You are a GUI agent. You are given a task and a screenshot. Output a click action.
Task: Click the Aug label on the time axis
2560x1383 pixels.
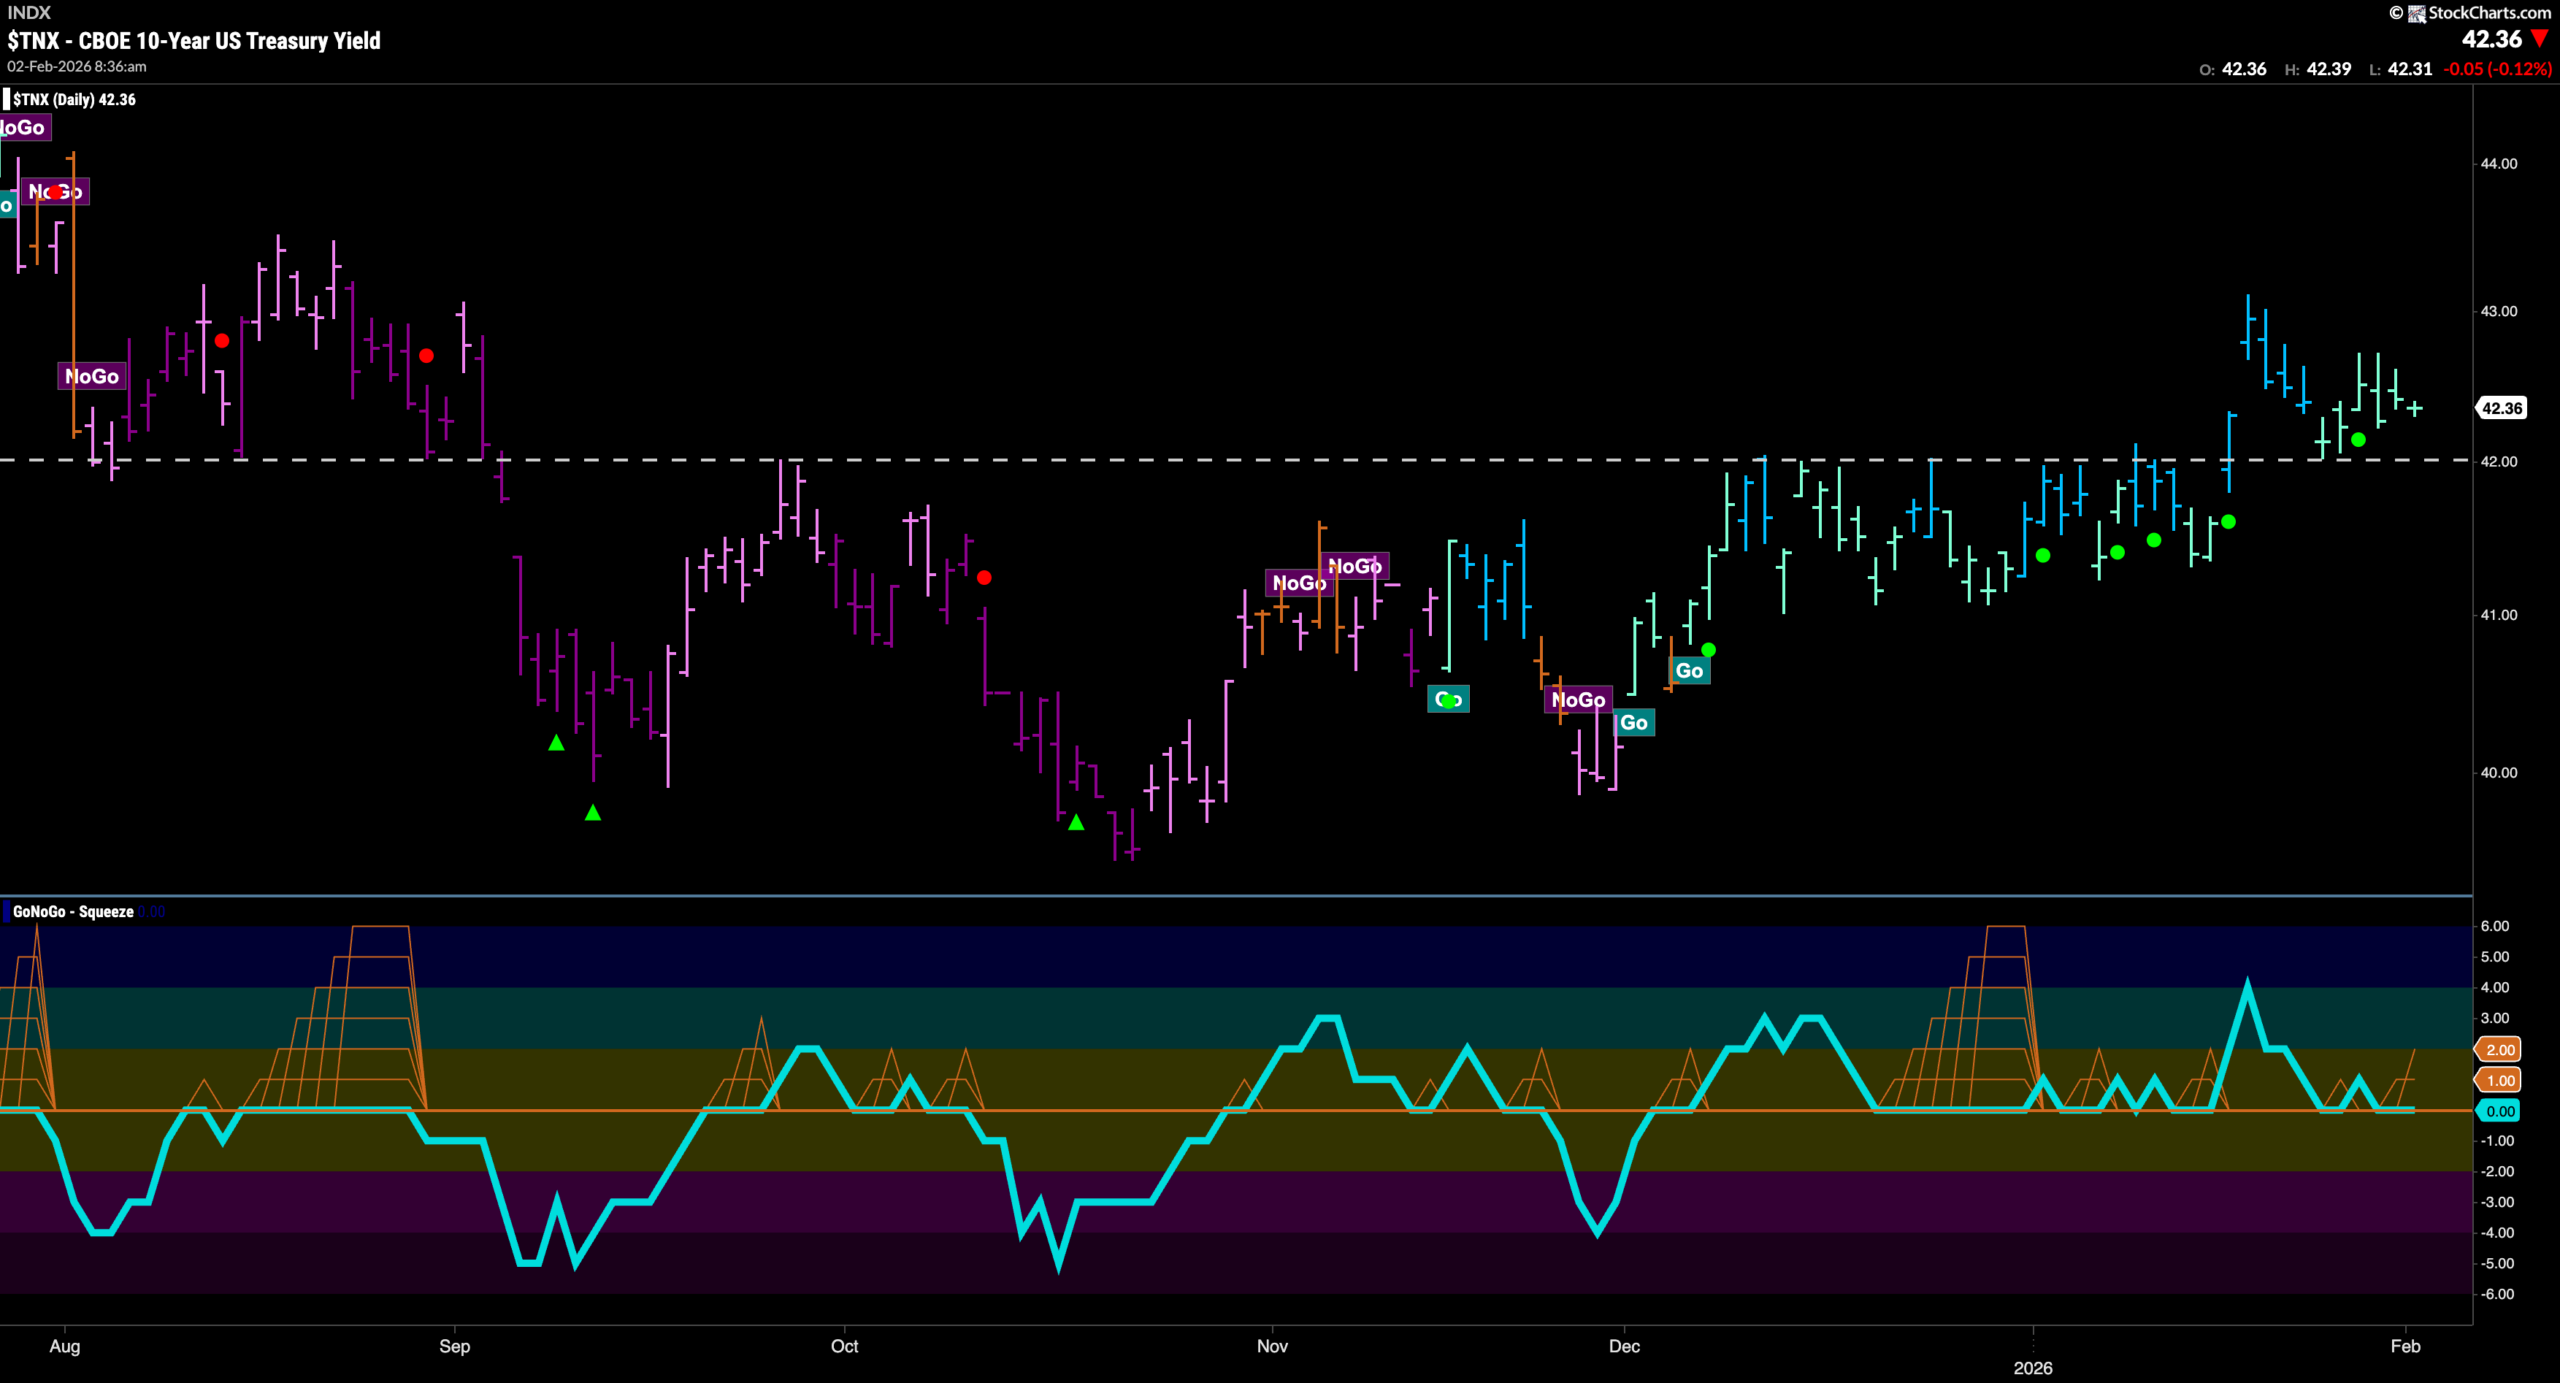[x=65, y=1346]
